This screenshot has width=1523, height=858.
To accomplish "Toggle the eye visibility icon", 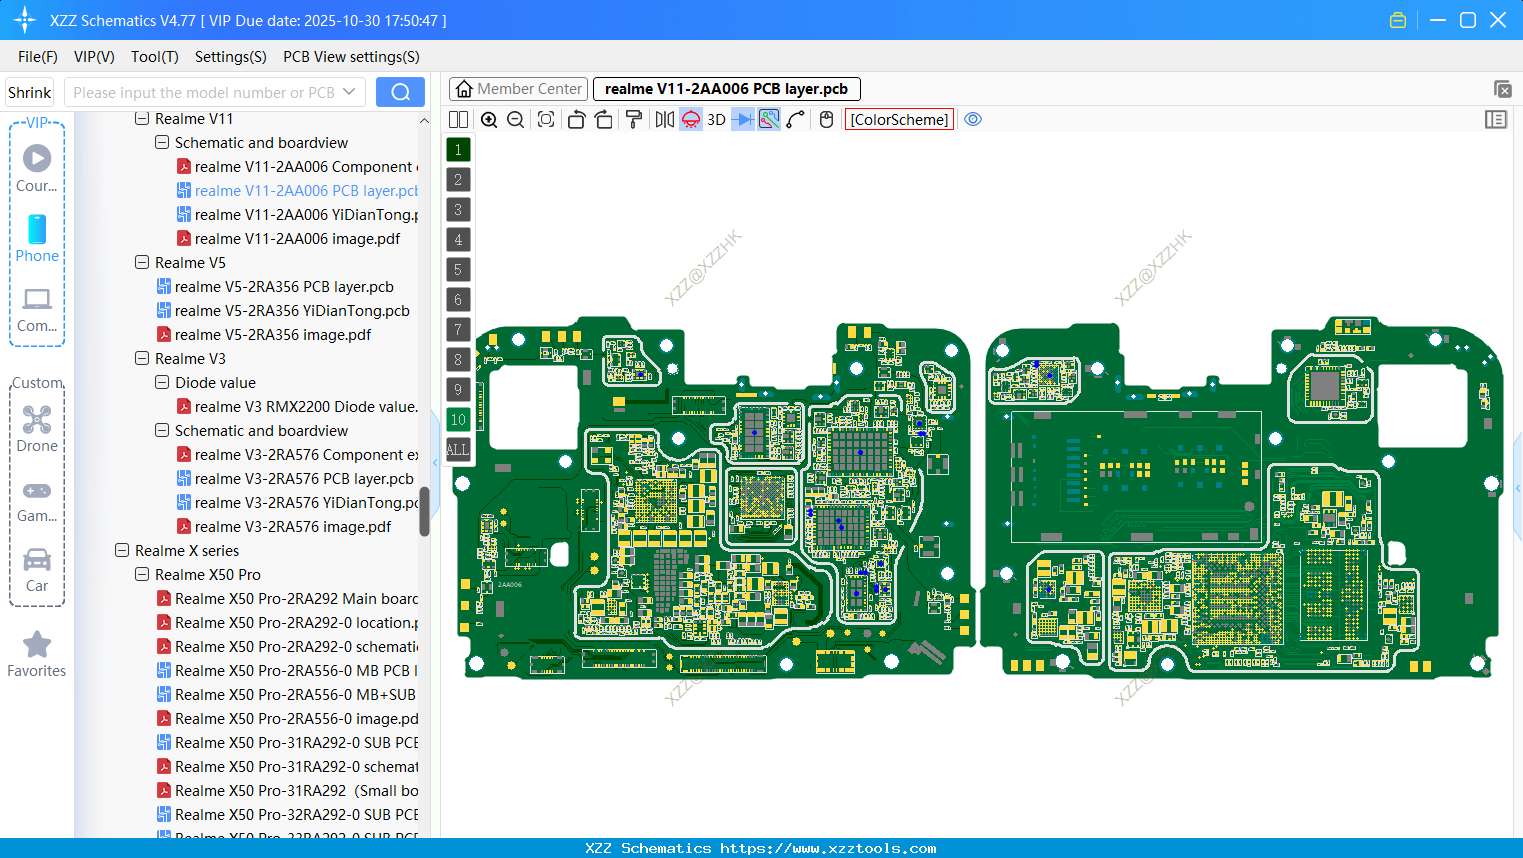I will click(x=973, y=119).
